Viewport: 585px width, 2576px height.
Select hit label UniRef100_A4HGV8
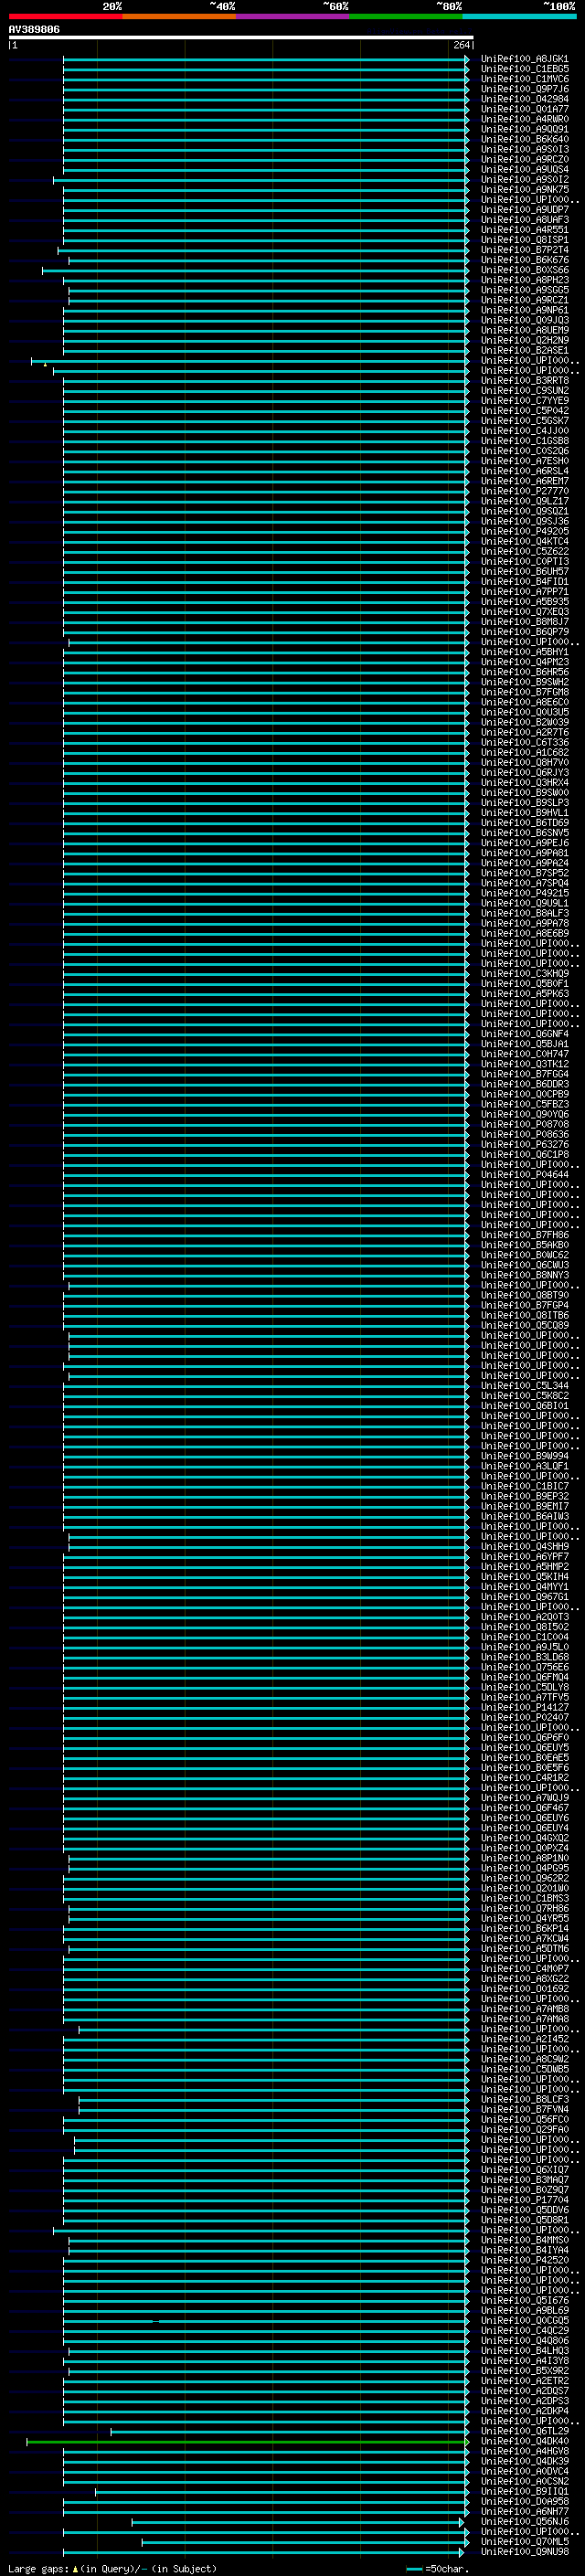pos(524,2451)
